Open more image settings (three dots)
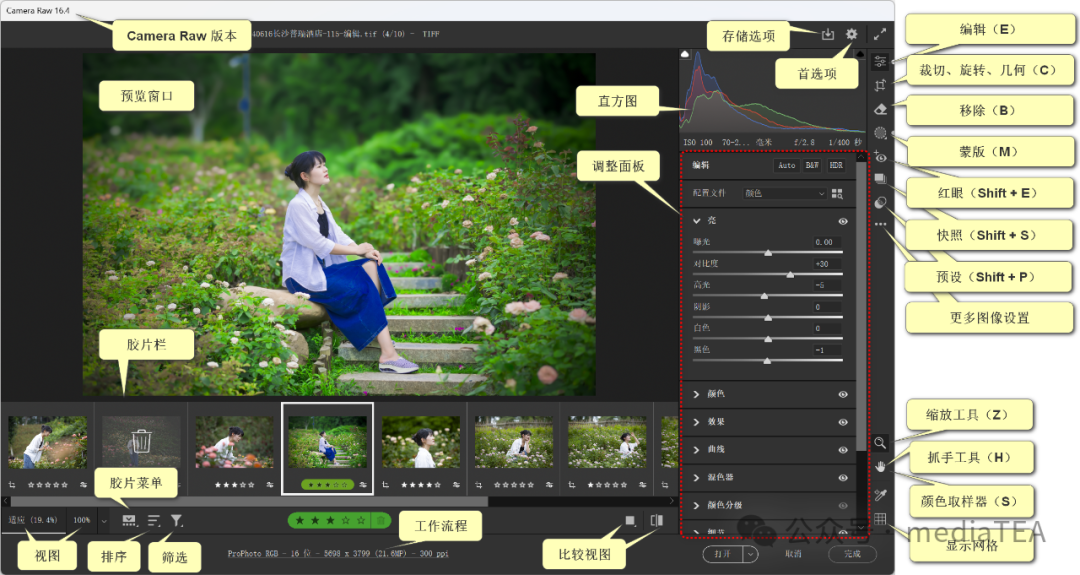Screen dimensions: 1080x575 point(880,224)
